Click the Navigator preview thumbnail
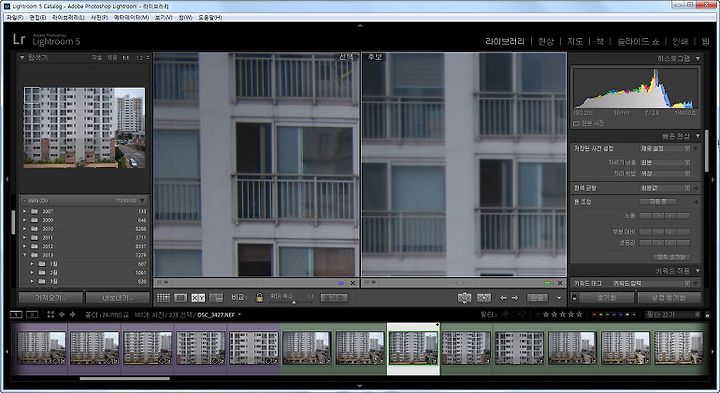 pos(84,127)
